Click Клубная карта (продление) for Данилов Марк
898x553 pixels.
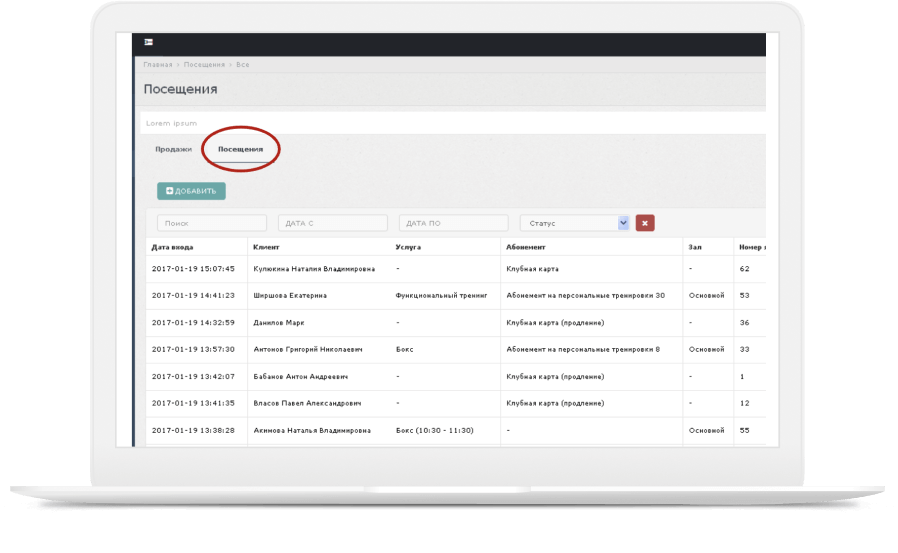click(555, 323)
